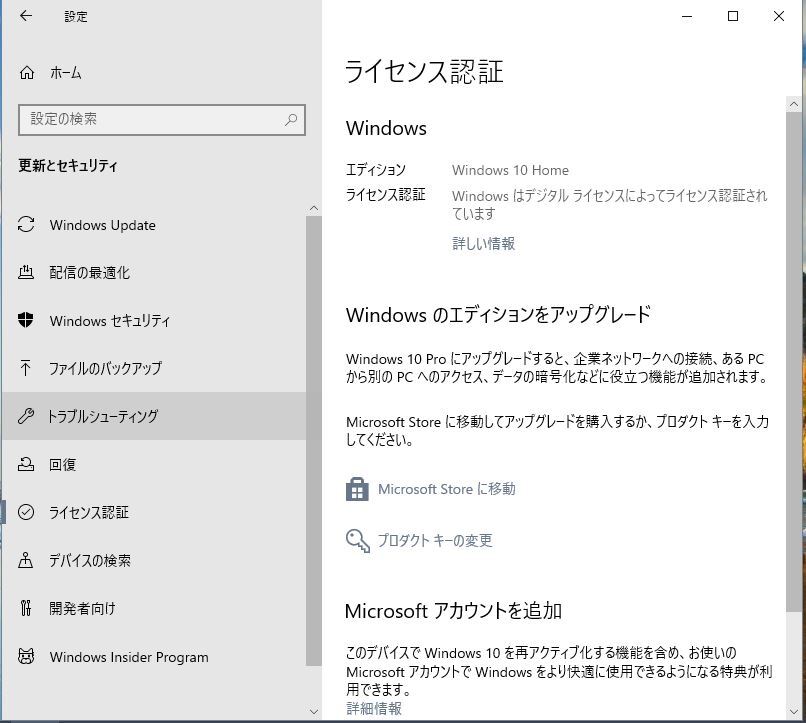Click the Windows セキュリティ shield icon
This screenshot has width=806, height=723.
(x=26, y=320)
